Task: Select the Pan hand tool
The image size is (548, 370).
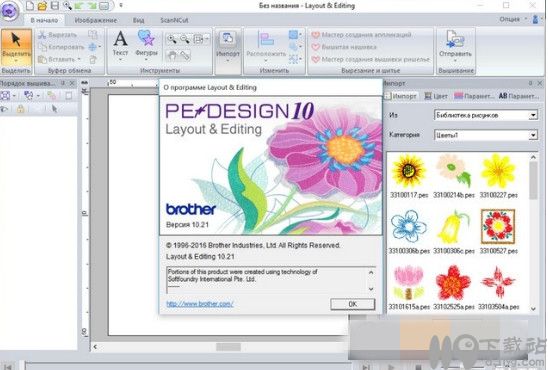Action: pyautogui.click(x=172, y=55)
